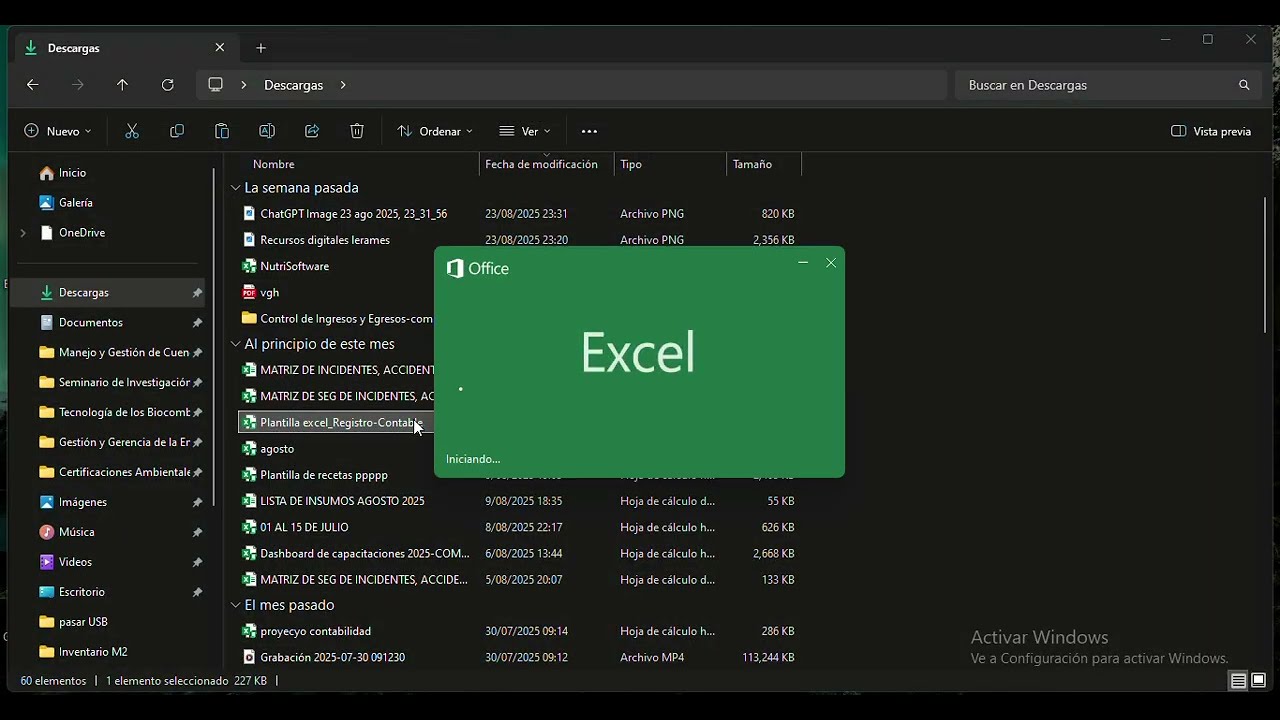The image size is (1280, 720).
Task: Open Galería in navigation pane
Action: pos(75,203)
